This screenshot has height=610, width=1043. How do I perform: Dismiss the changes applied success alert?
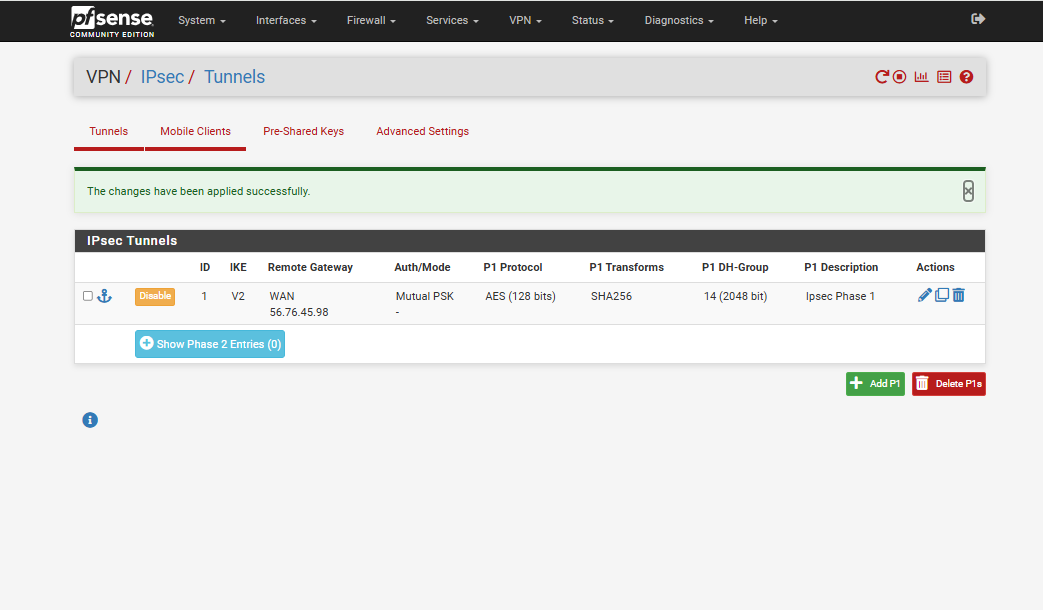(x=968, y=191)
